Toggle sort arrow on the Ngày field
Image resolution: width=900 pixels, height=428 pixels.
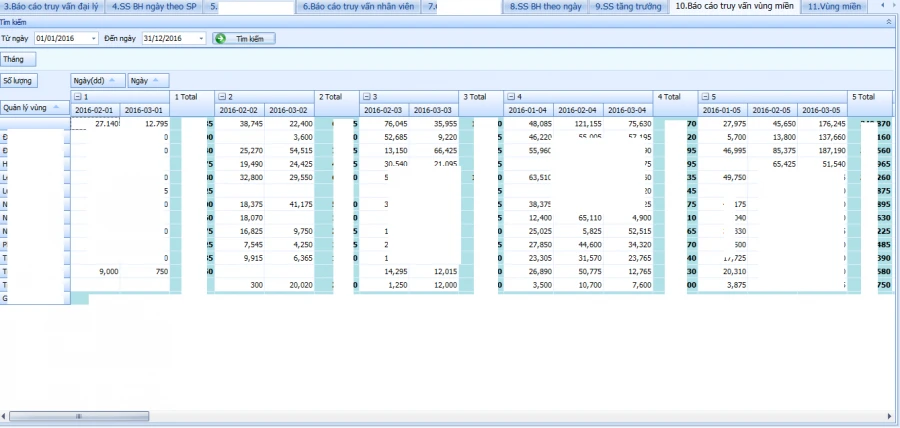156,81
